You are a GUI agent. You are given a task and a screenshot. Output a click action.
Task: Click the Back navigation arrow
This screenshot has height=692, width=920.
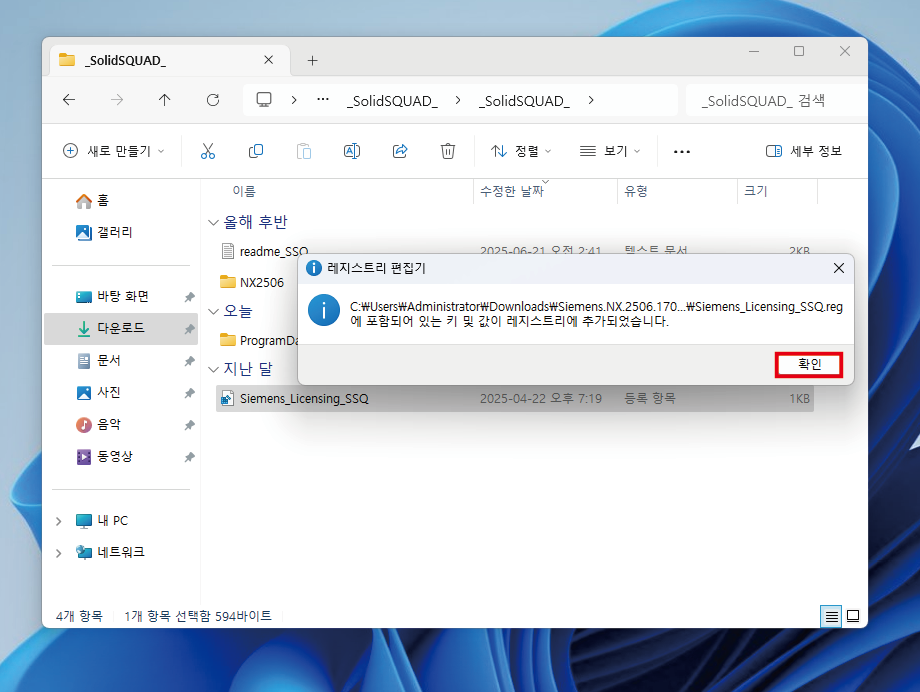69,100
